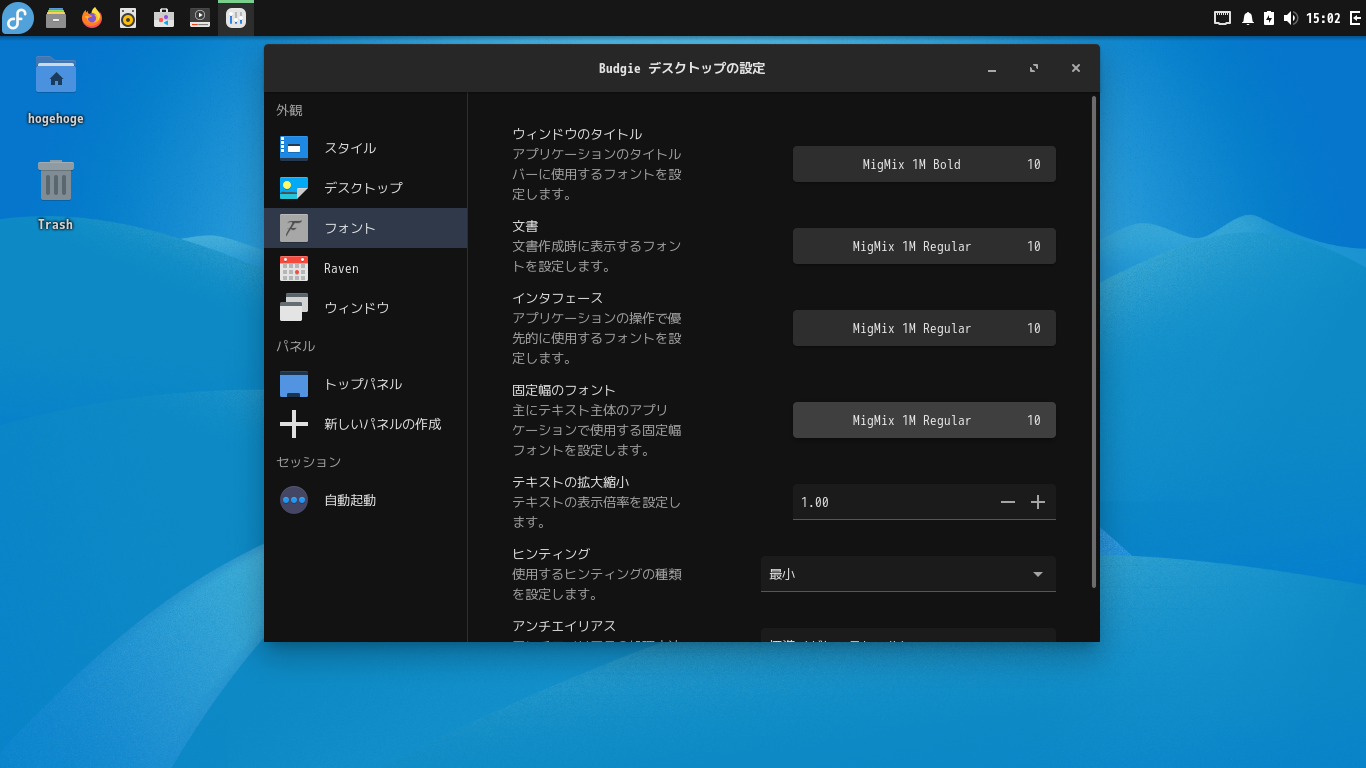Image resolution: width=1366 pixels, height=768 pixels.
Task: Open the 15:02 clock in panel
Action: tap(1323, 18)
